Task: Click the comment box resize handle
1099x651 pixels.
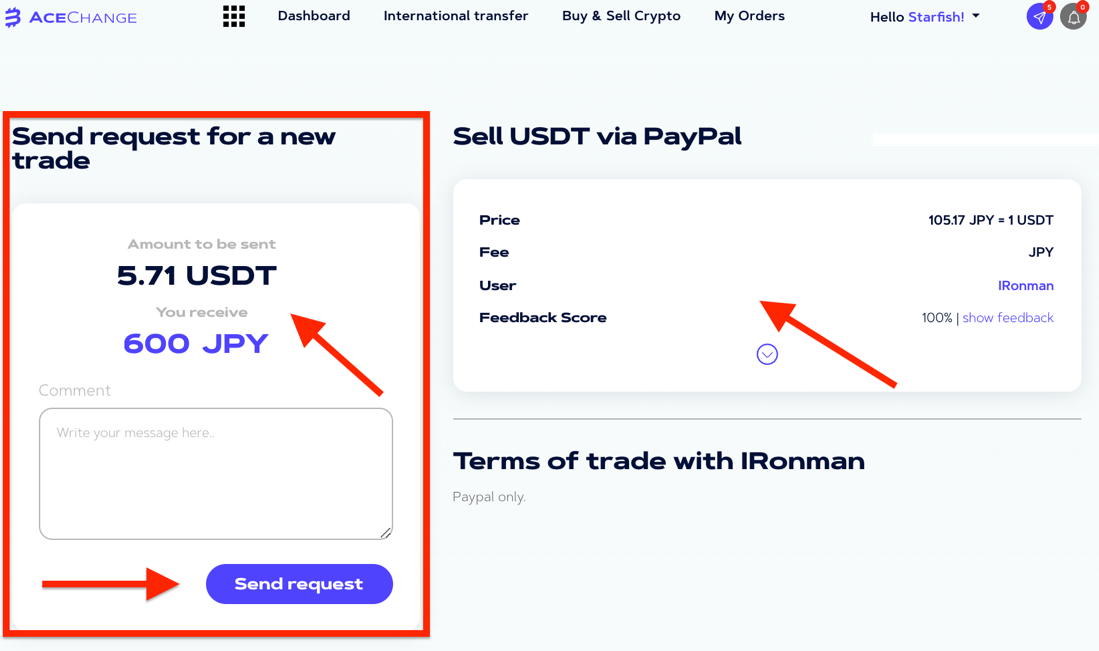Action: 385,533
